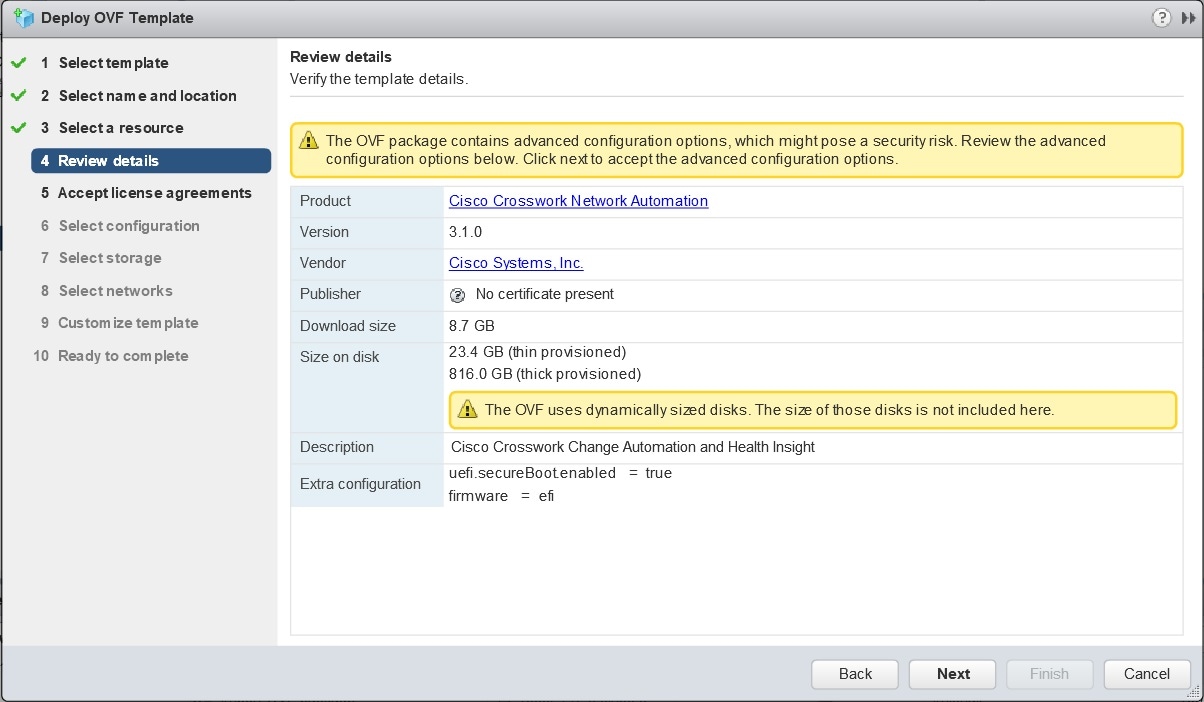This screenshot has width=1204, height=702.
Task: Click the greyed-out Finish button
Action: (1049, 674)
